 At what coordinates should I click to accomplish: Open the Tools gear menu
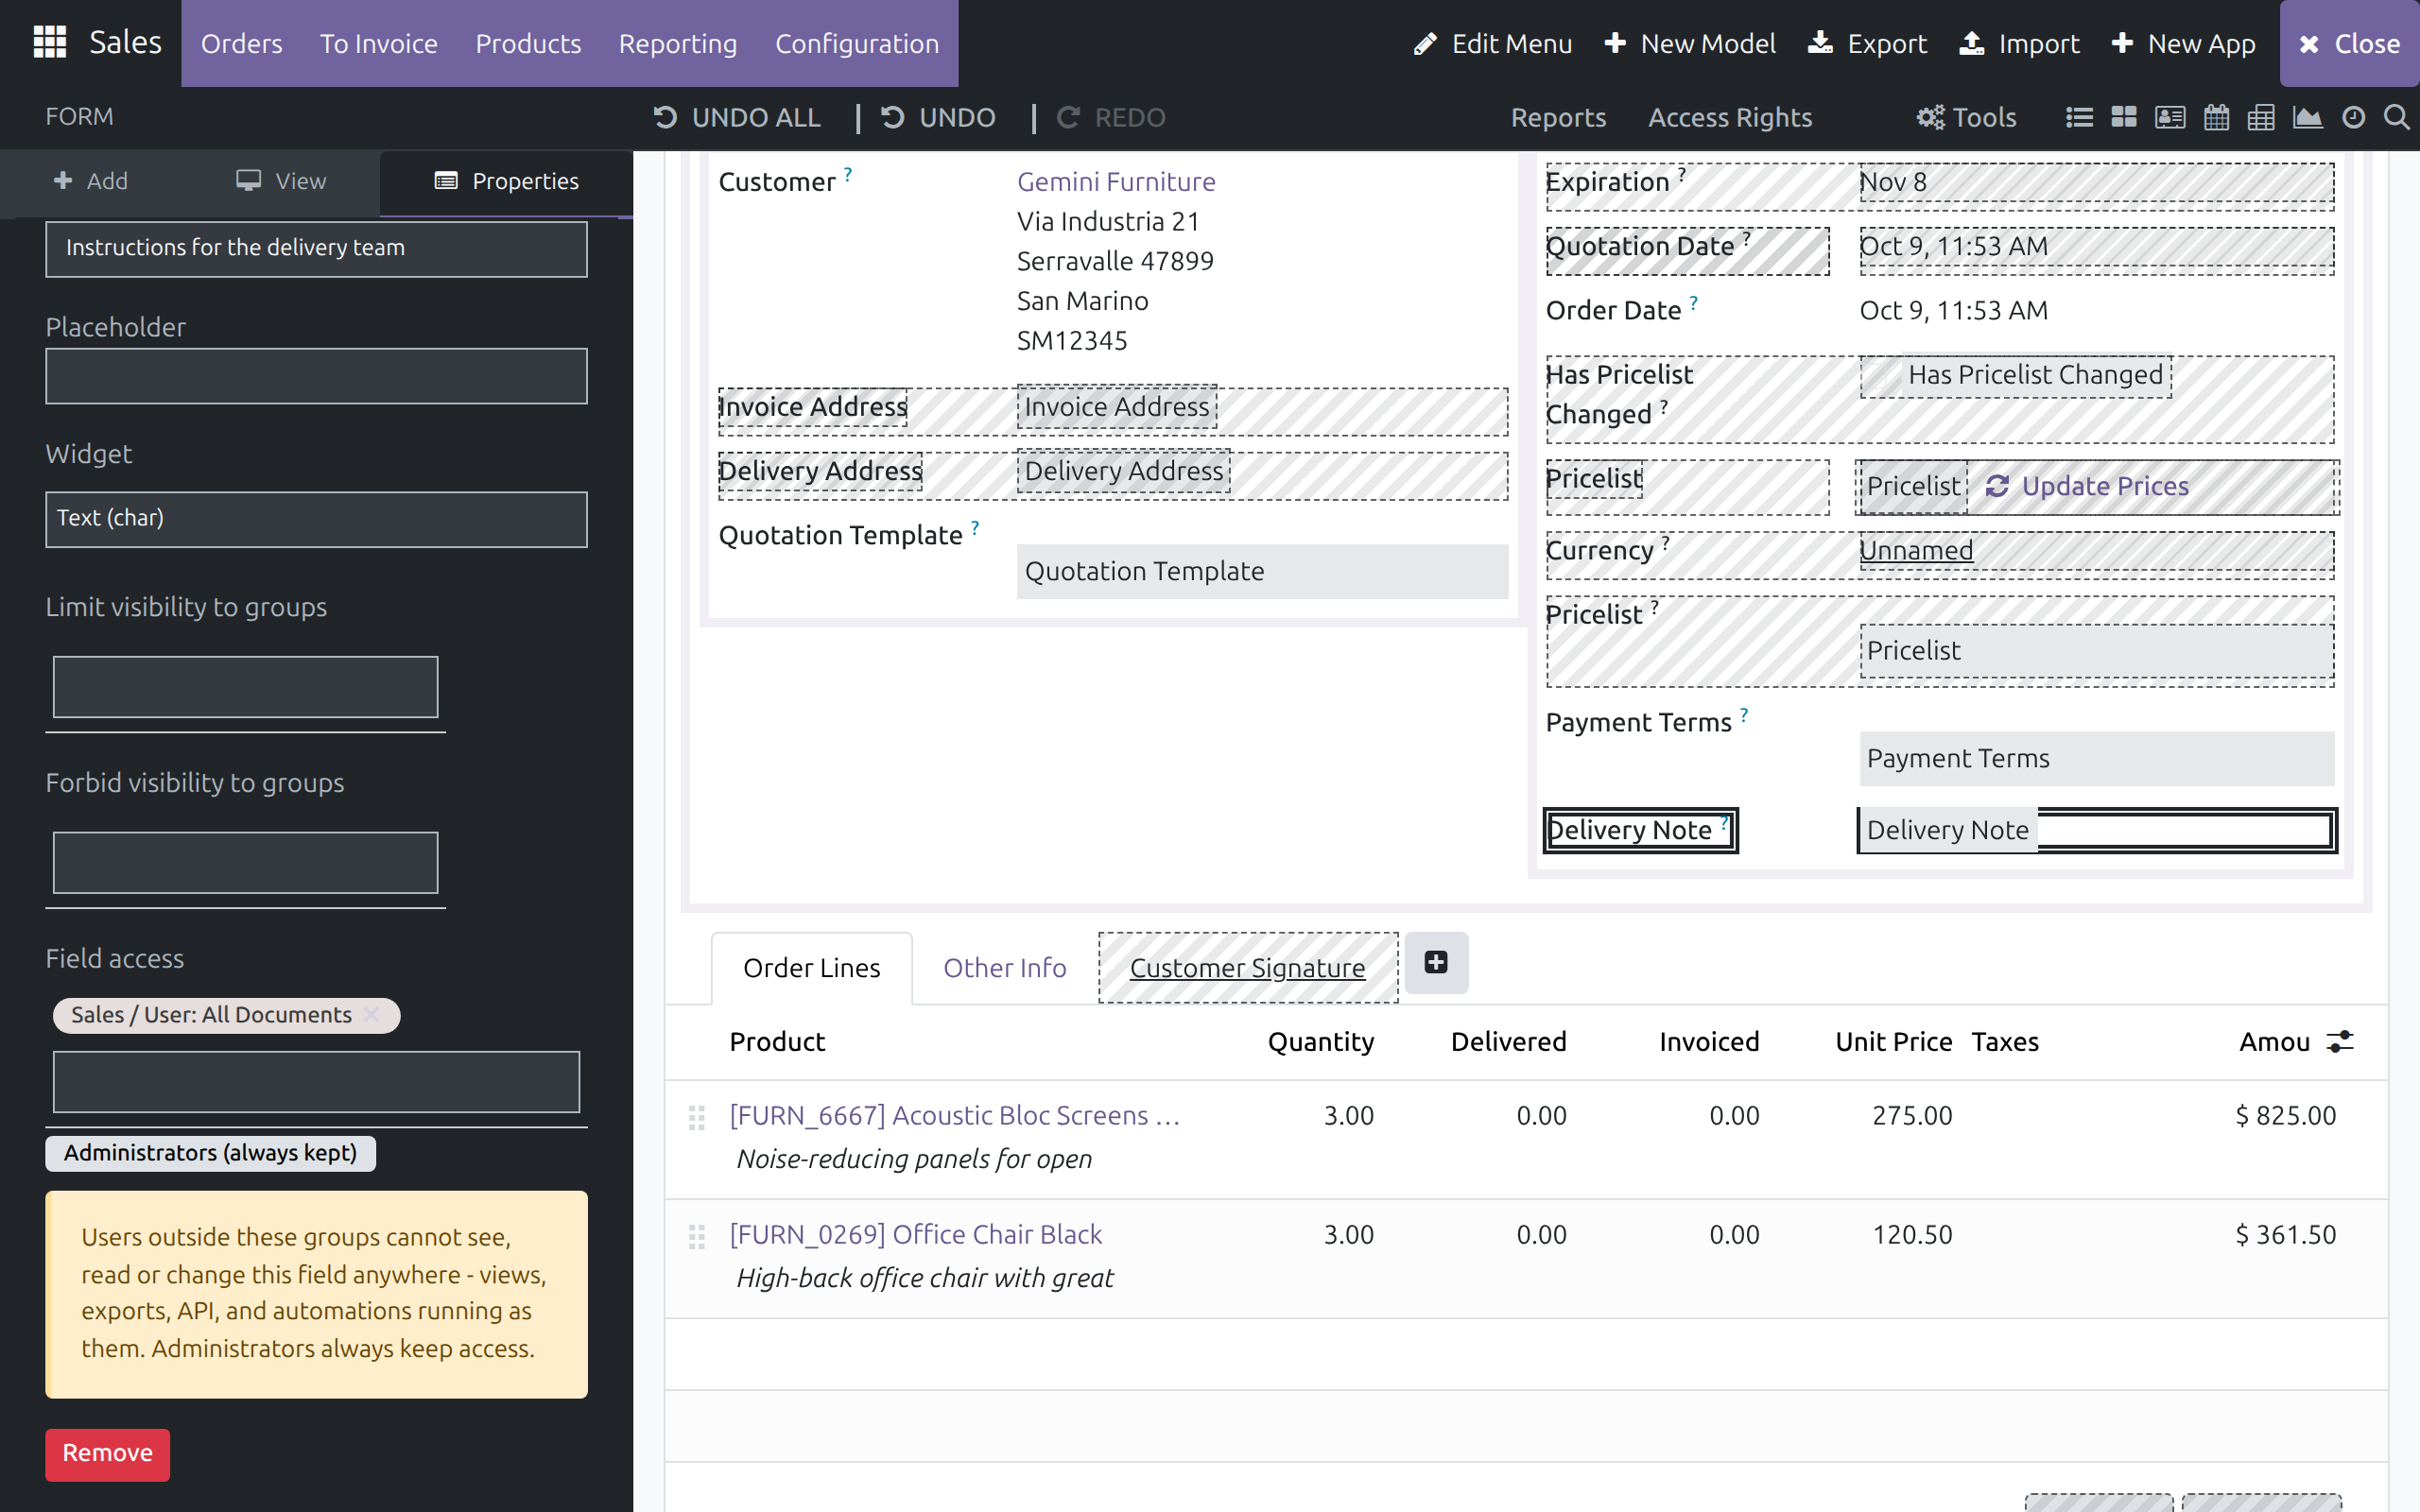(1966, 117)
